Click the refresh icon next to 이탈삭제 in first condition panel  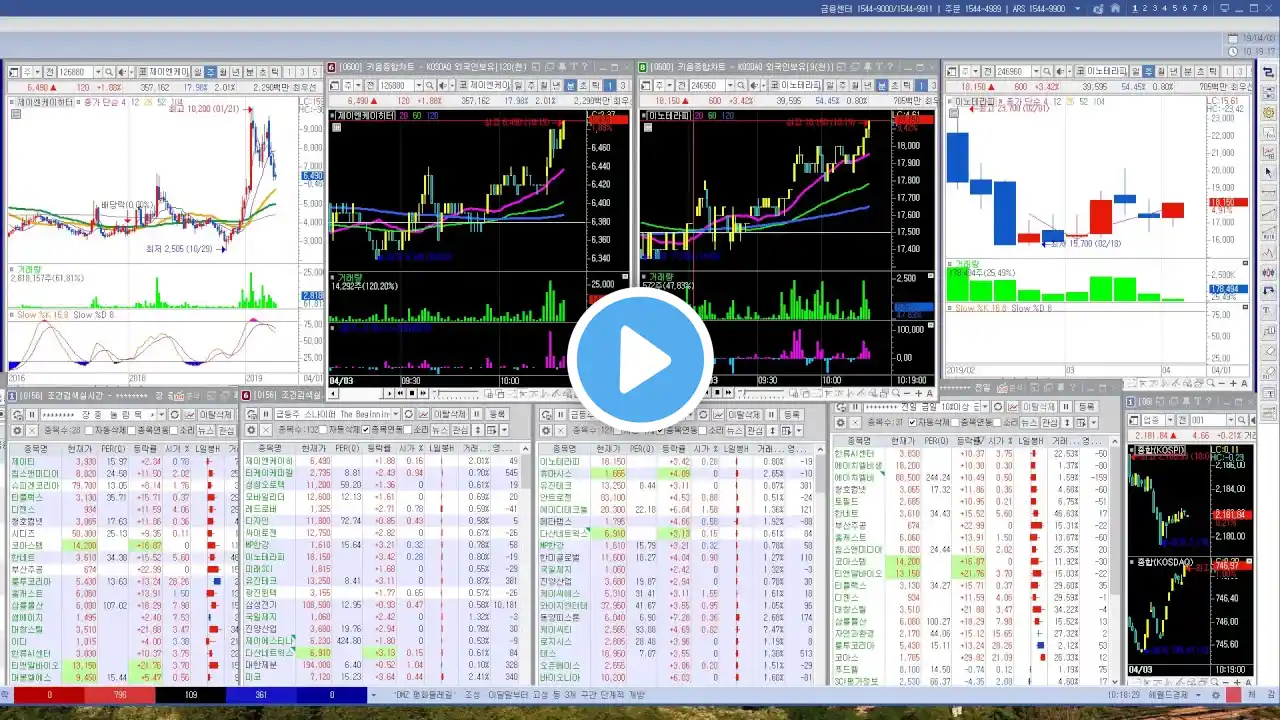pos(174,414)
